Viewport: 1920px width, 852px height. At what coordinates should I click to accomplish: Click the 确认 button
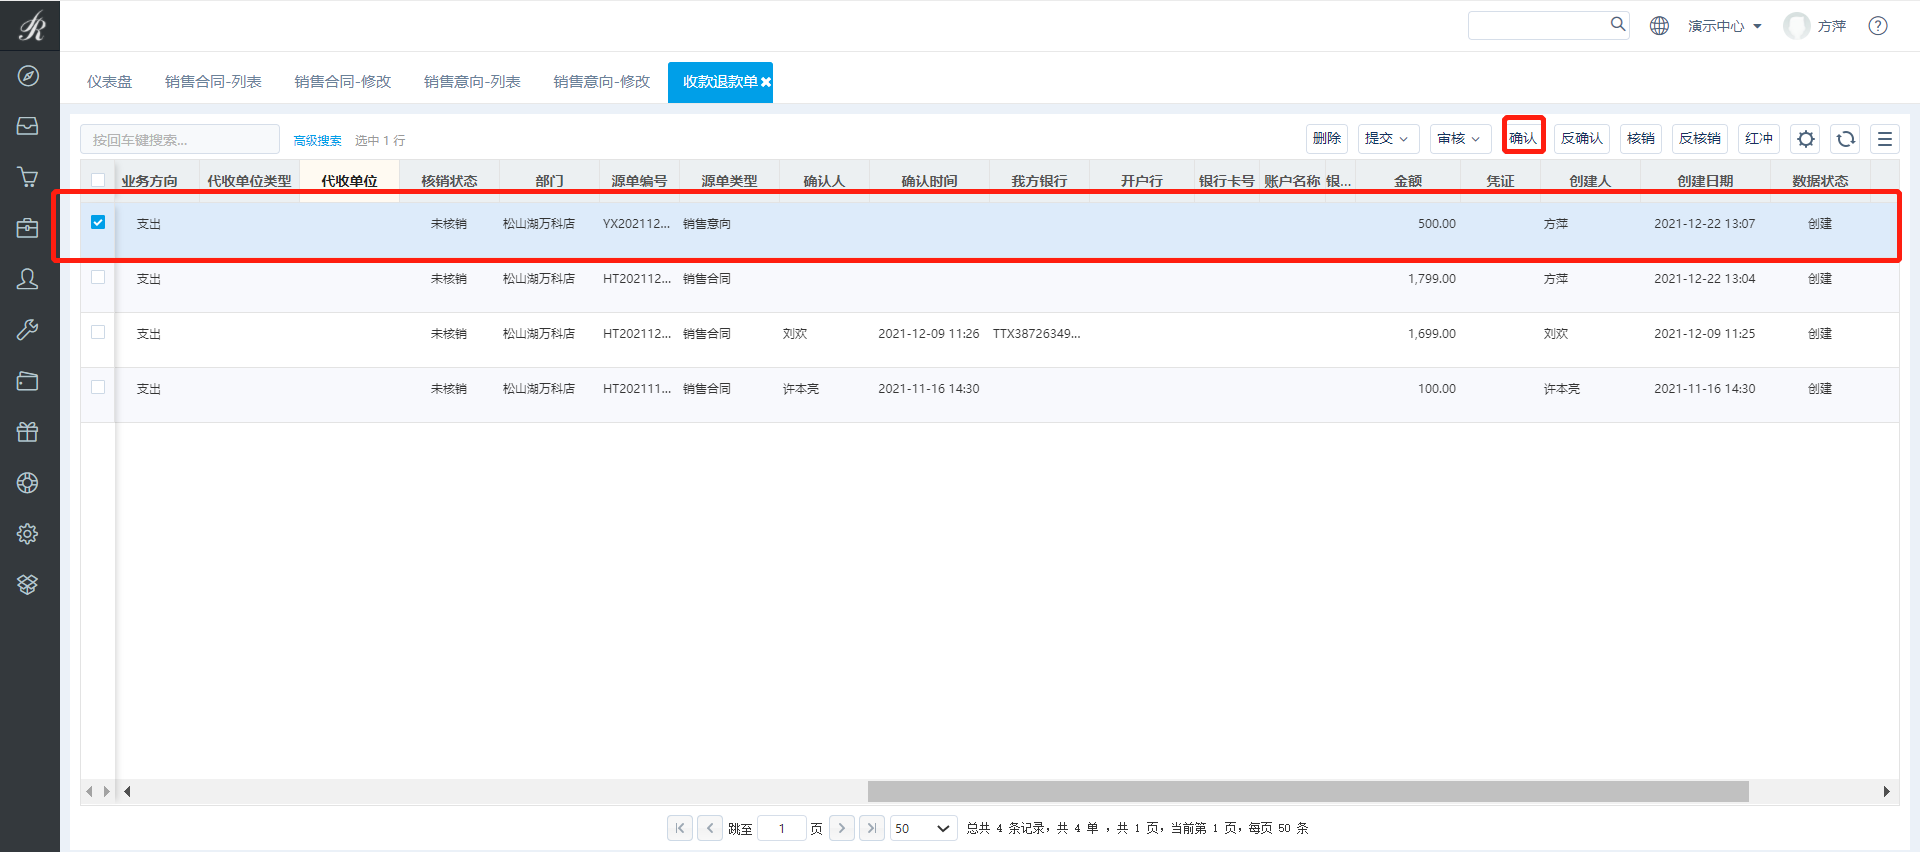coord(1523,139)
